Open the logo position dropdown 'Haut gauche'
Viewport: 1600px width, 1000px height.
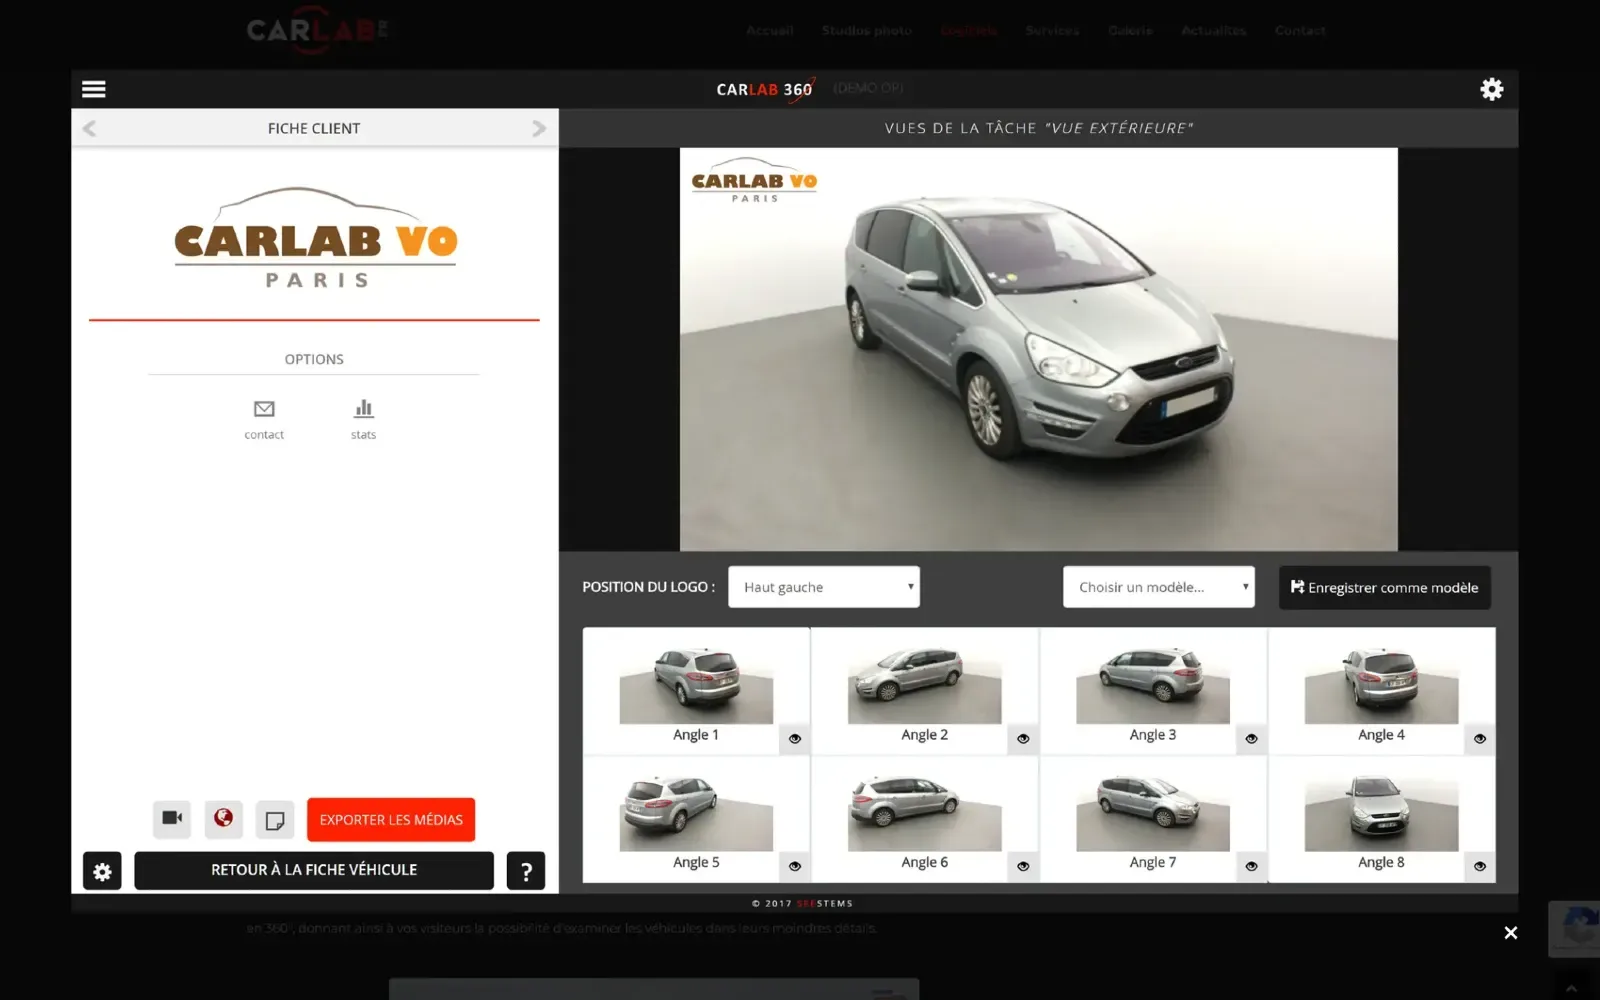click(824, 587)
